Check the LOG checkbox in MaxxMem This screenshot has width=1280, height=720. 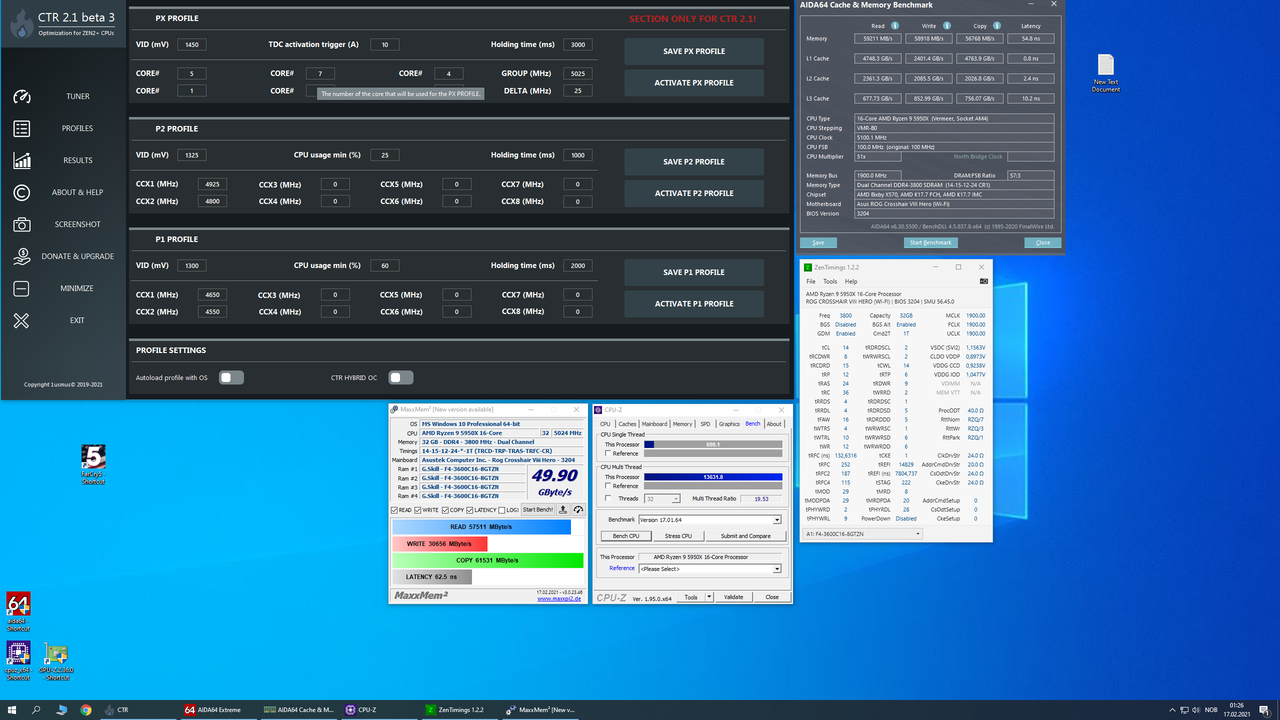(x=502, y=510)
